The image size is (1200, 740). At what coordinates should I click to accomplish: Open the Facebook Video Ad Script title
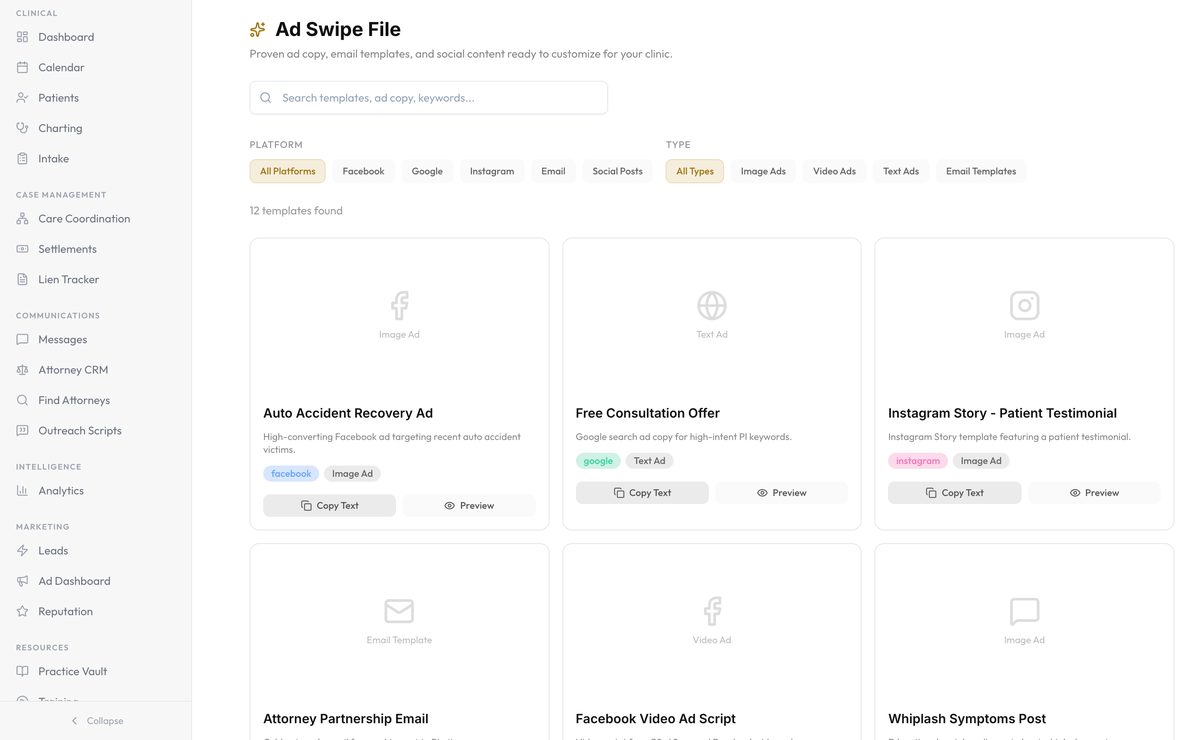pos(656,718)
